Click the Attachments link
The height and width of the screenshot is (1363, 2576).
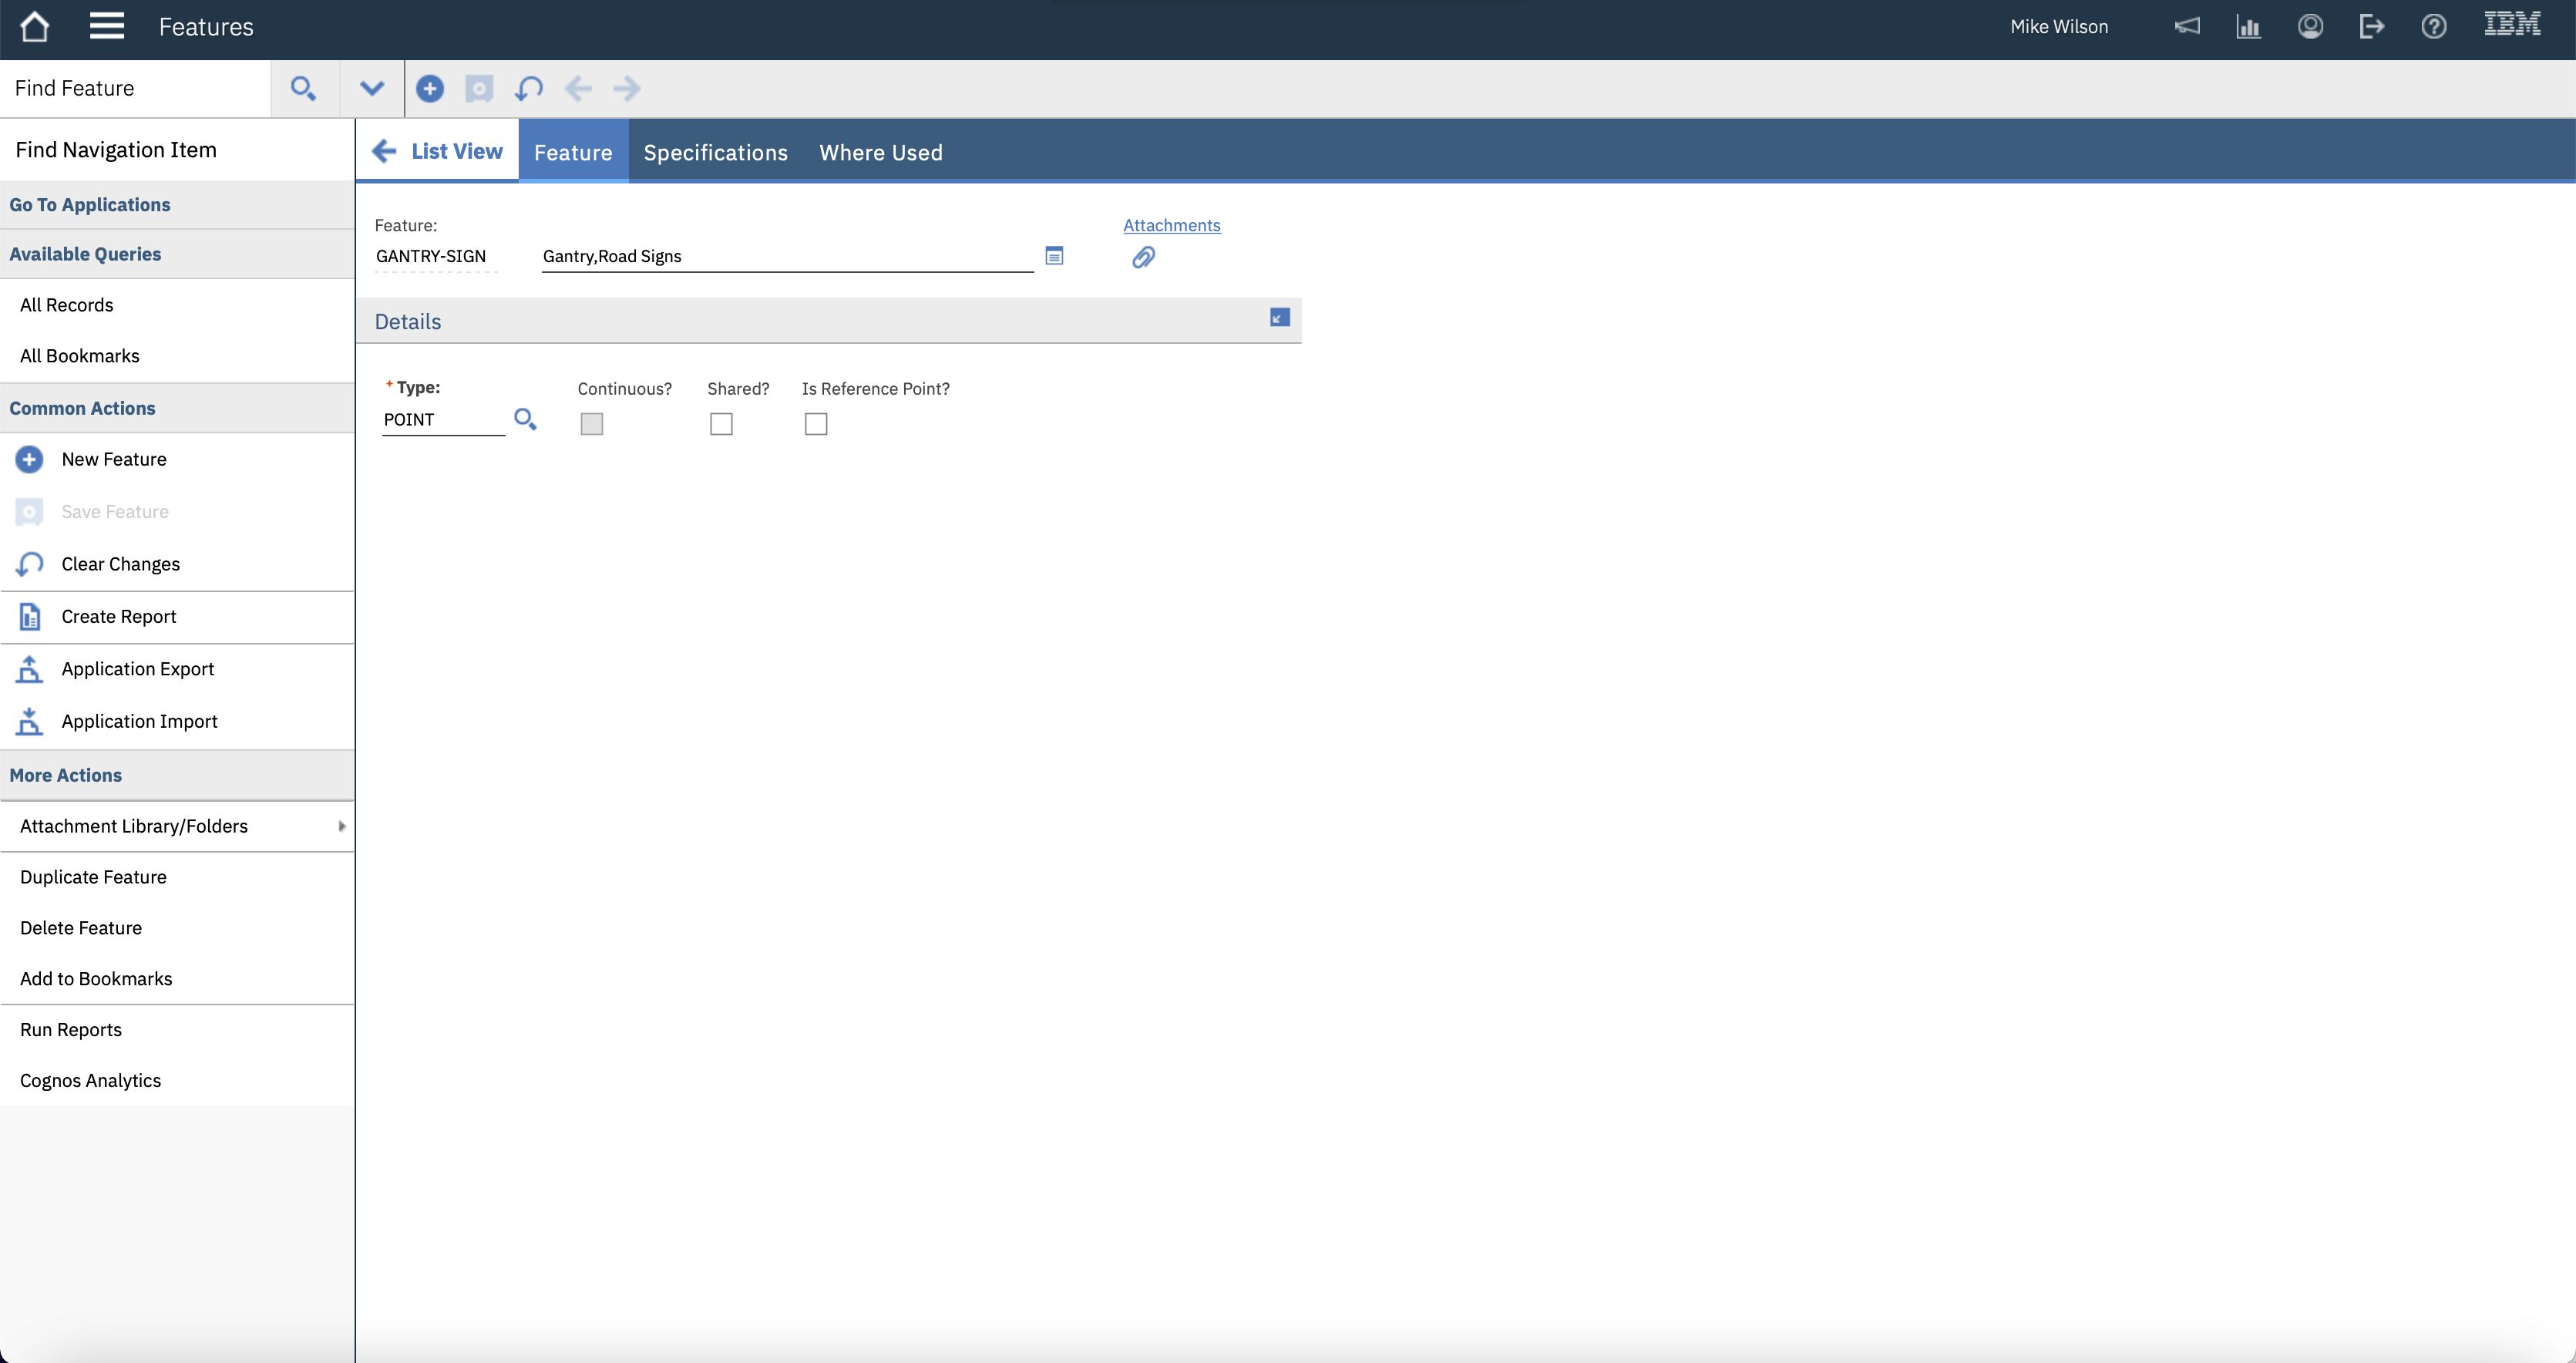[1171, 225]
